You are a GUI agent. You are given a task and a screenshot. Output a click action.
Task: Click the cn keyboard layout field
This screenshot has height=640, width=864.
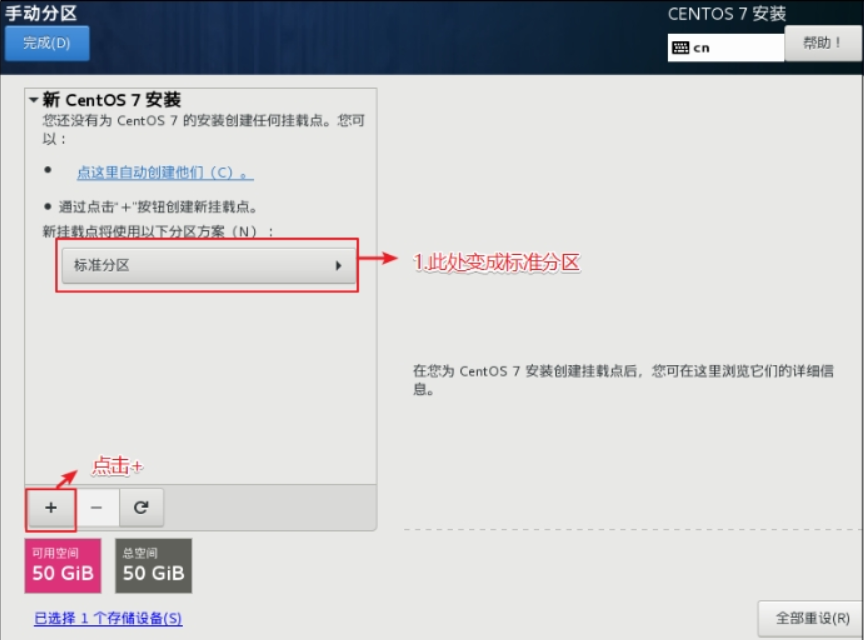(x=726, y=48)
